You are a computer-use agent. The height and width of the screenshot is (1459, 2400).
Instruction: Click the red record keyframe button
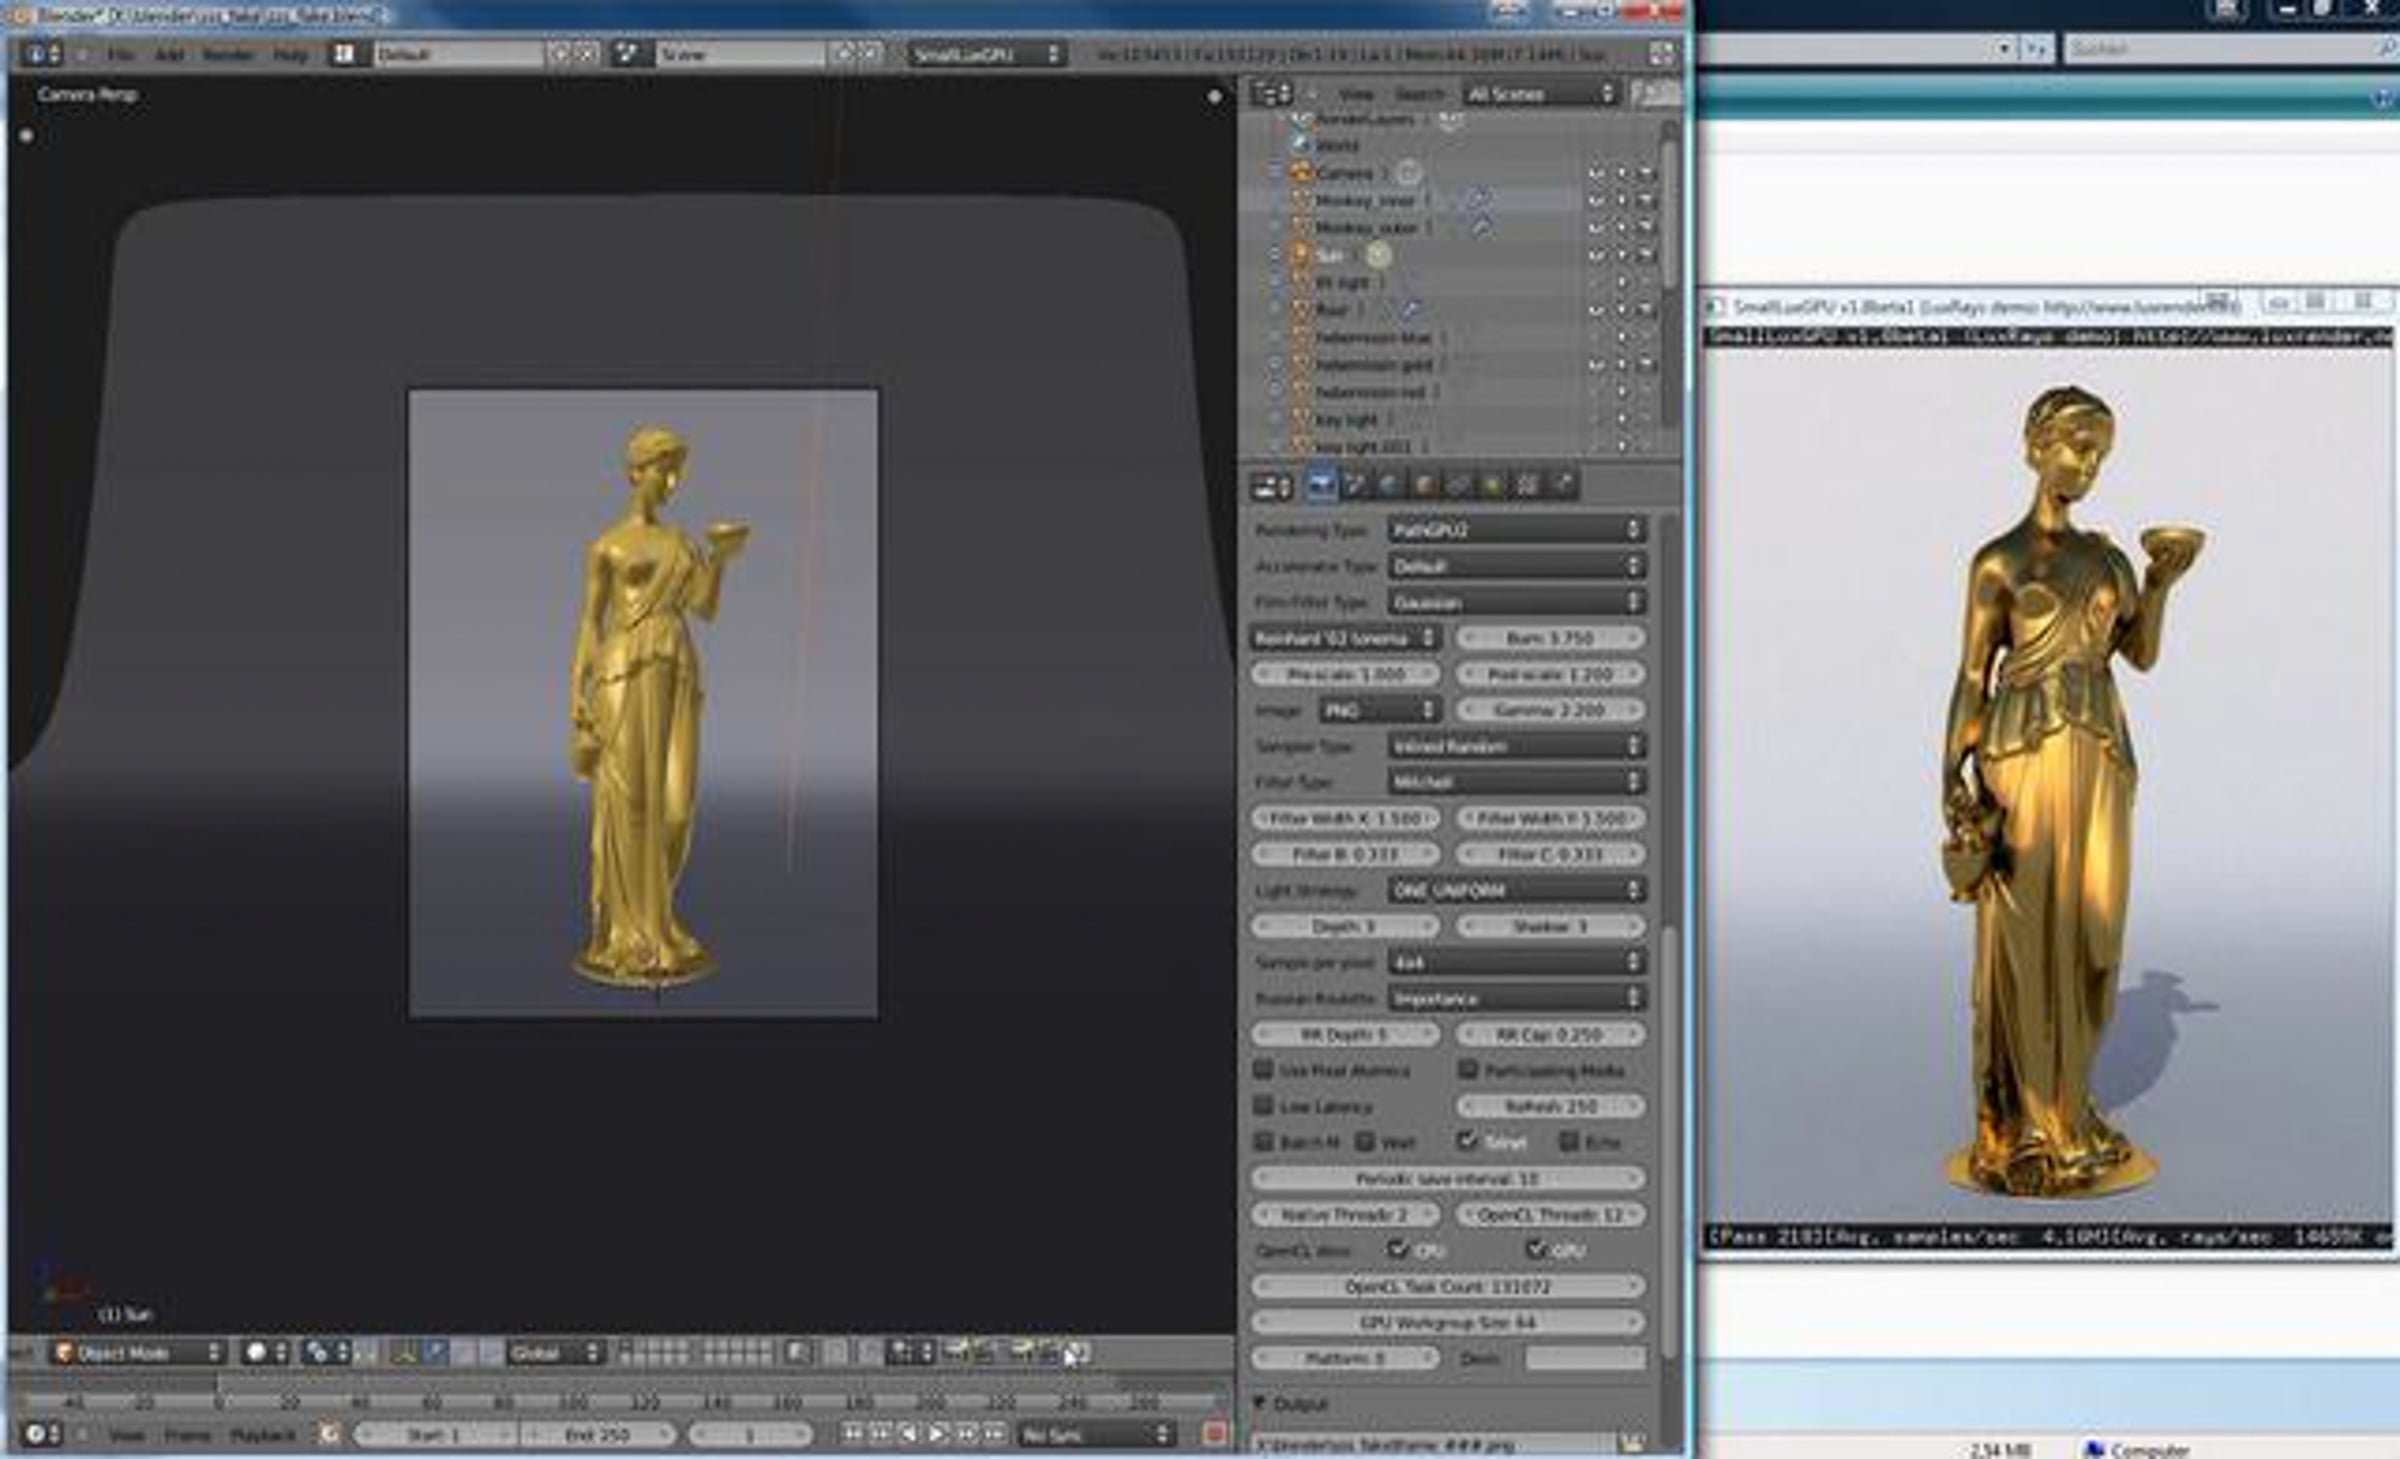[1215, 1434]
